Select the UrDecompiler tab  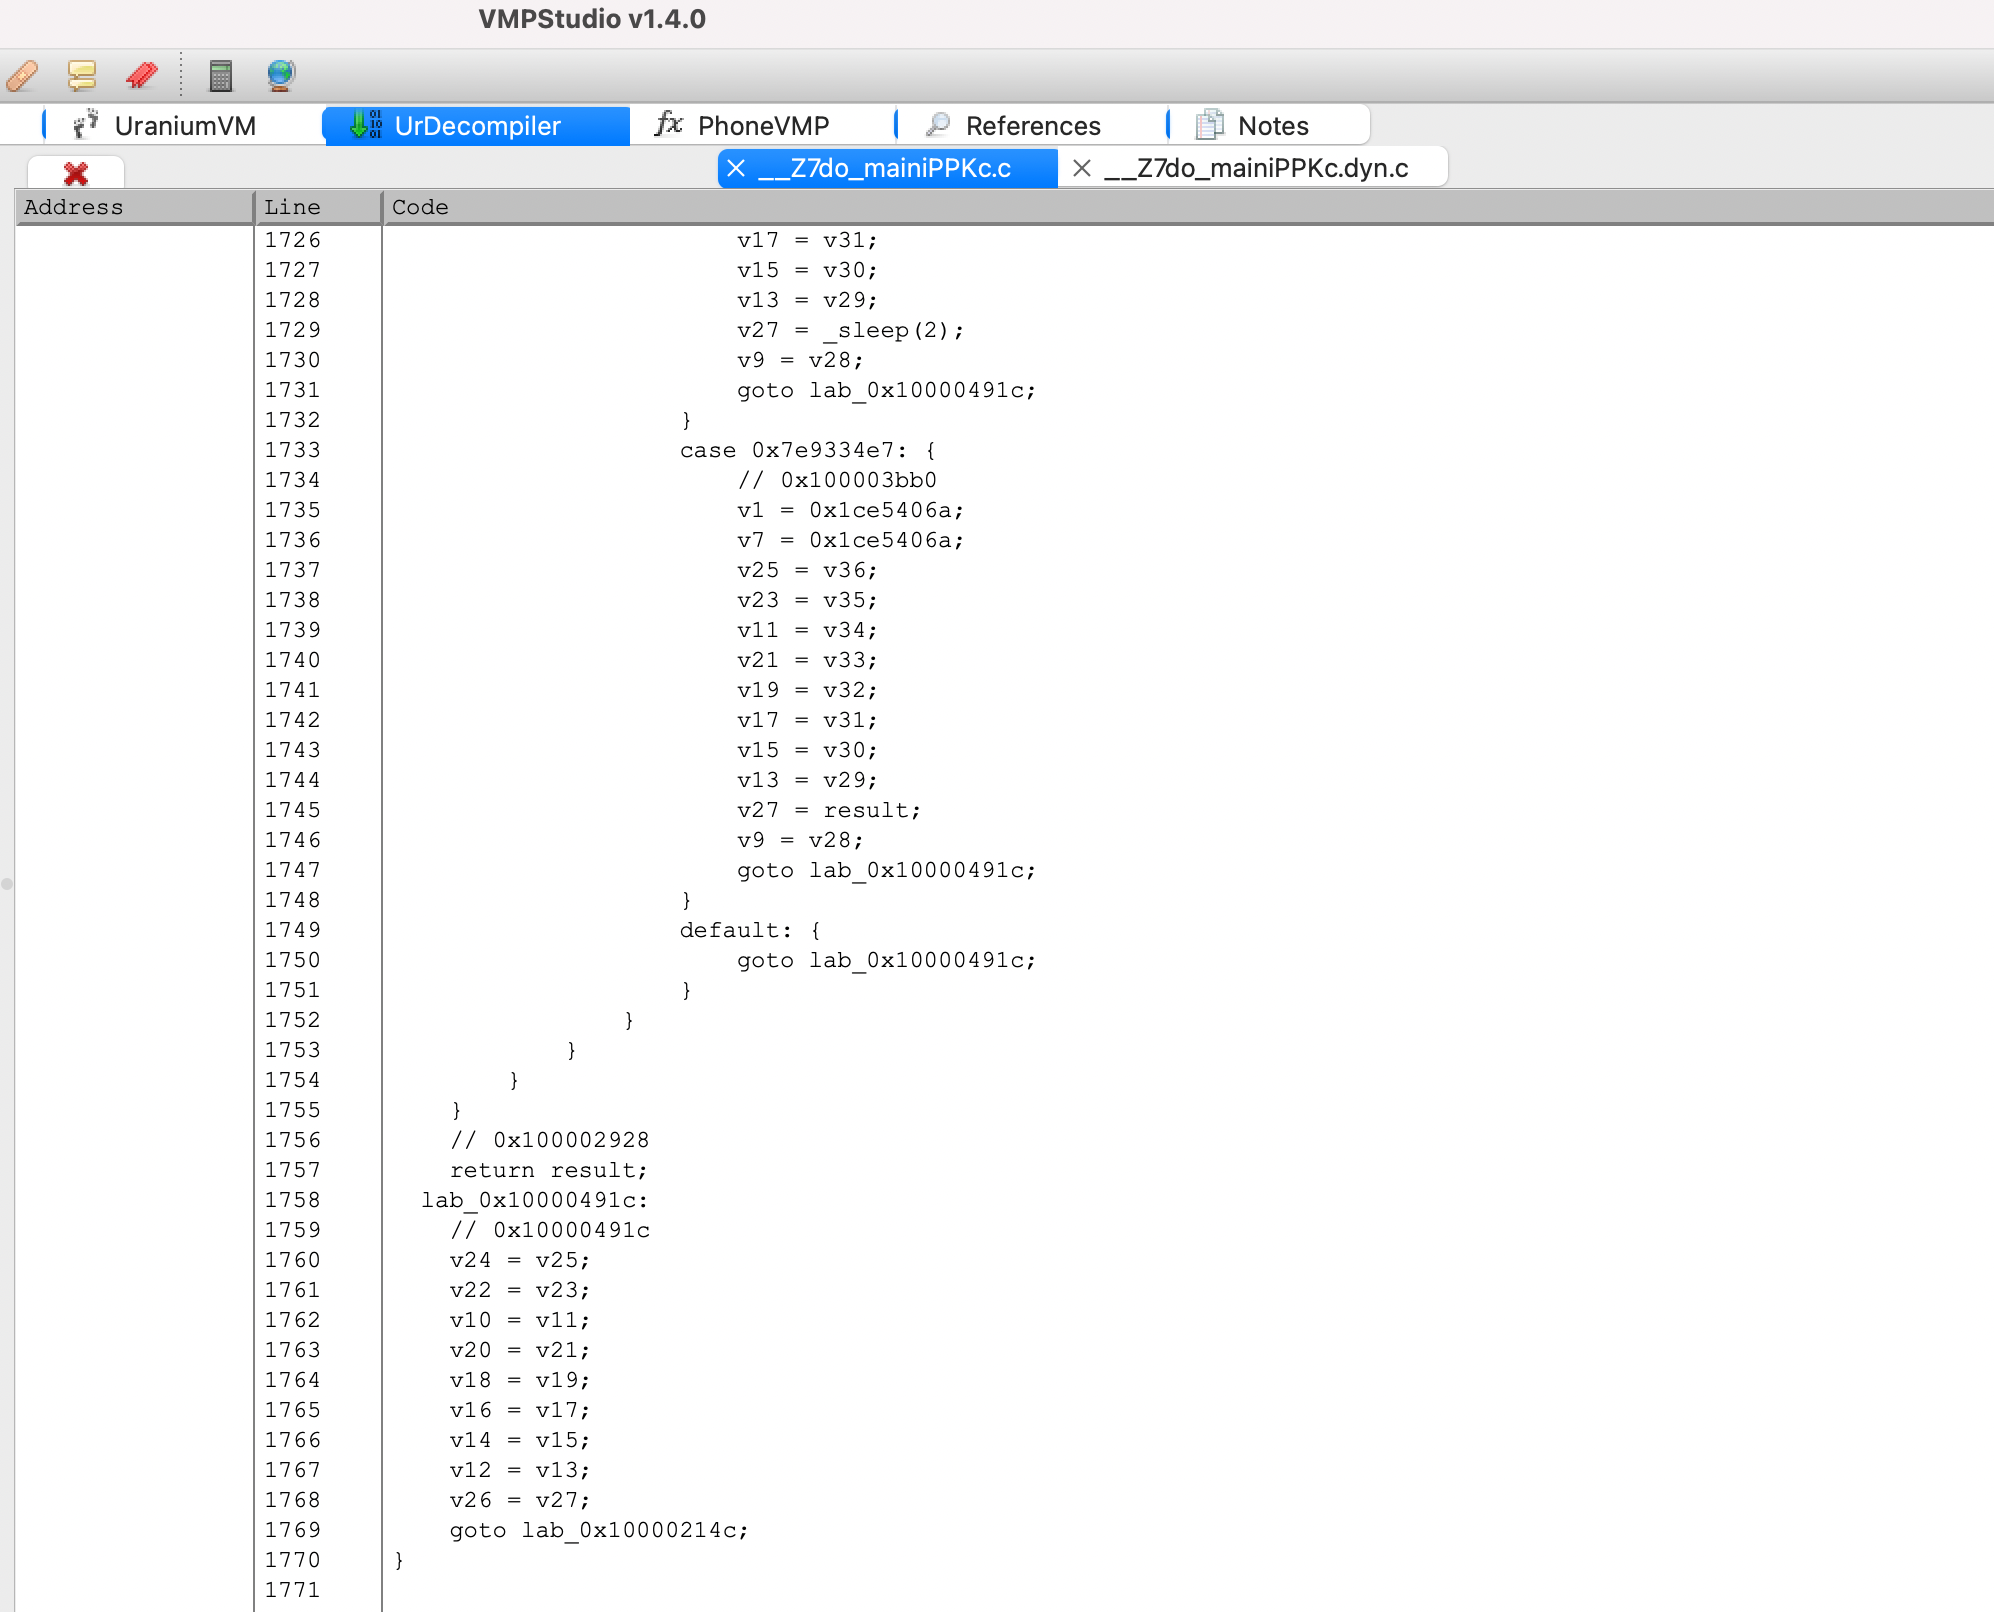pos(476,126)
